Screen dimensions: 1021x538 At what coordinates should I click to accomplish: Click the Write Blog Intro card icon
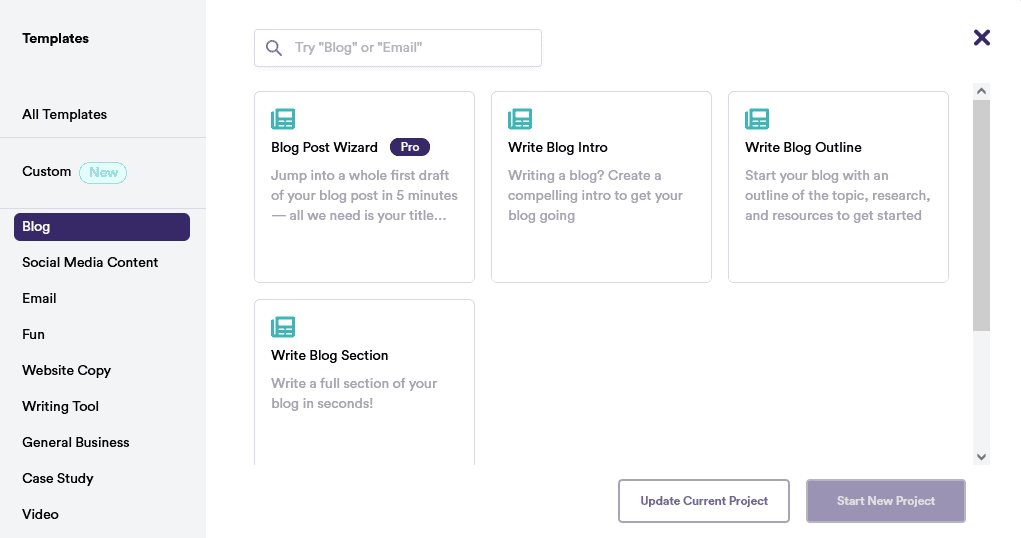point(520,119)
